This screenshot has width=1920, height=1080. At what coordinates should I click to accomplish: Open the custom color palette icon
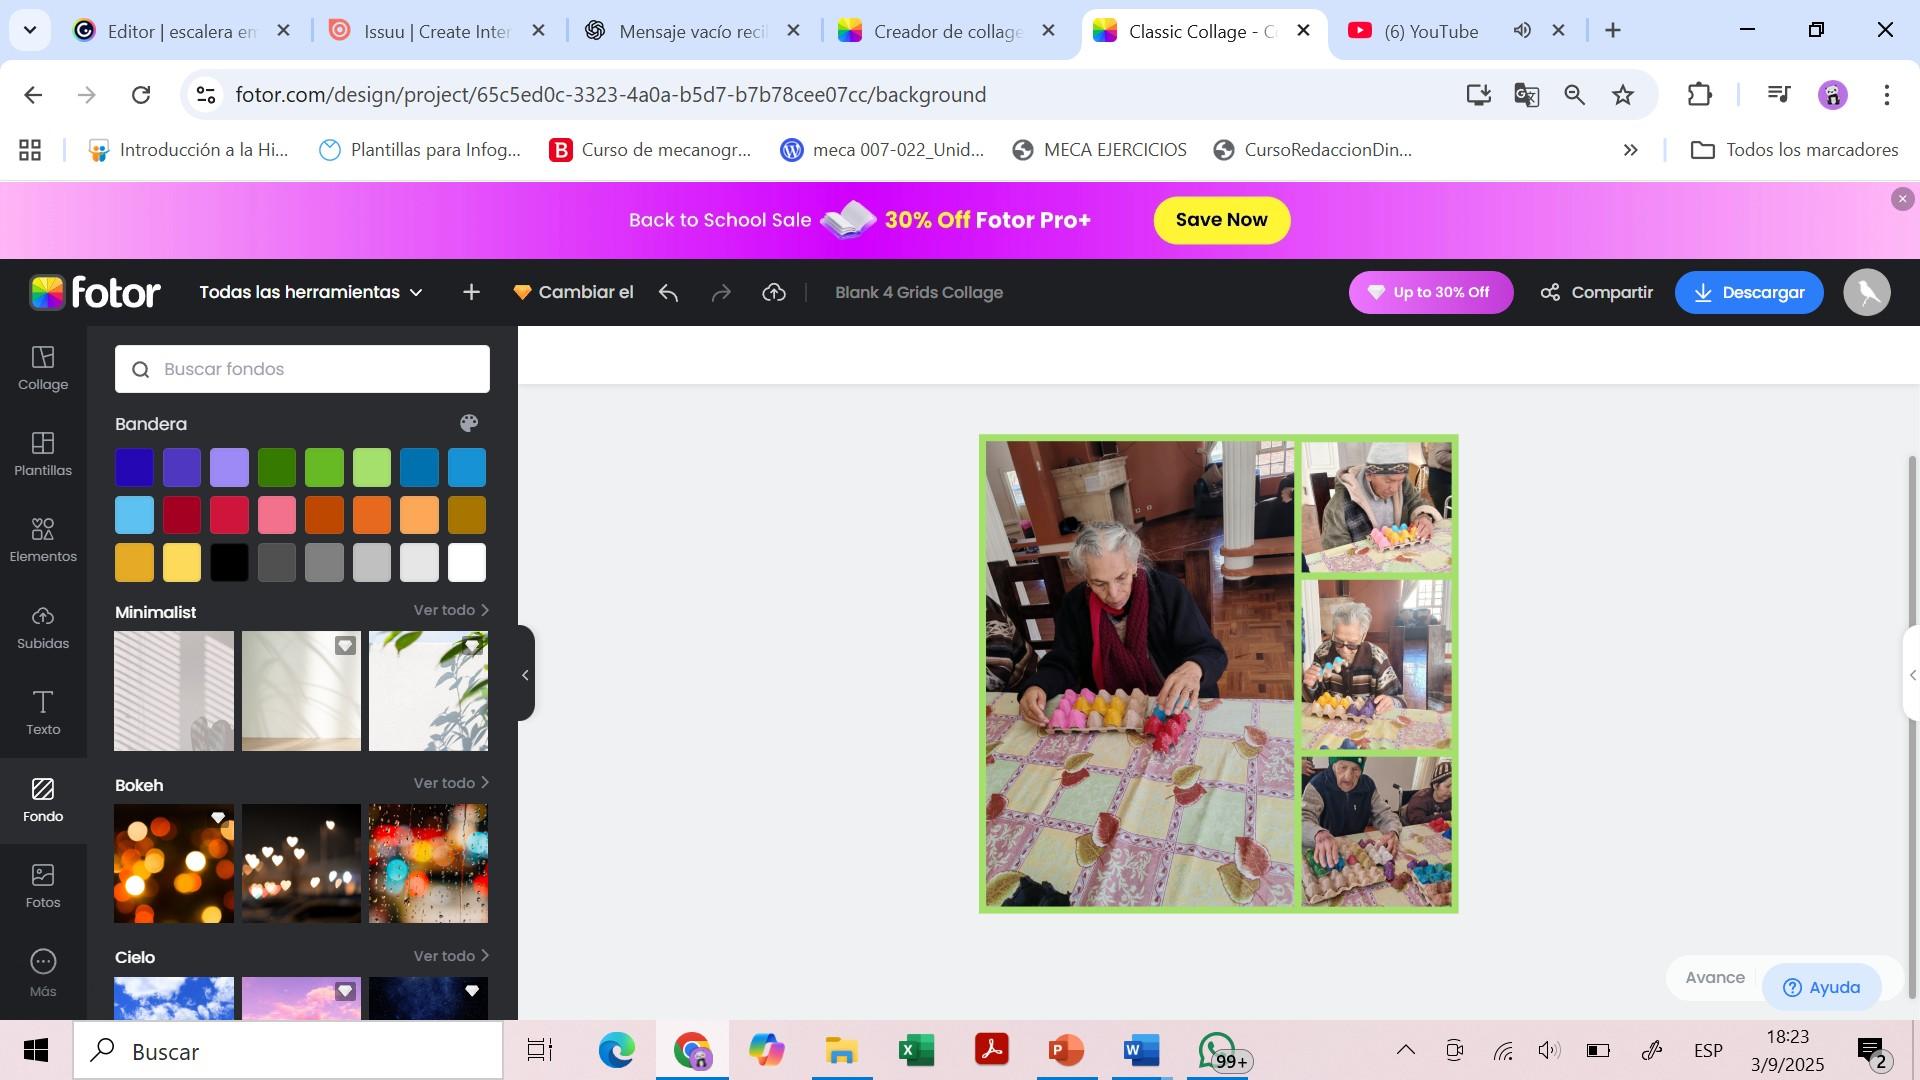coord(469,423)
